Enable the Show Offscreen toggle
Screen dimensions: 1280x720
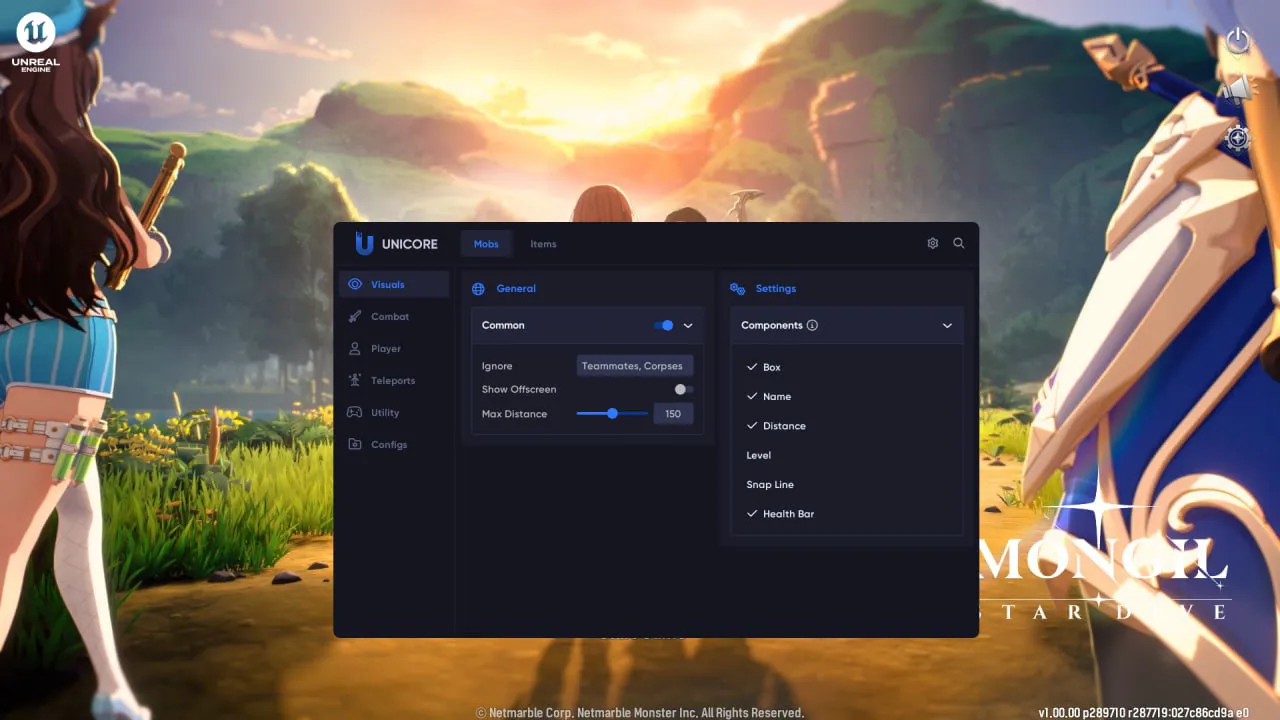[x=683, y=389]
